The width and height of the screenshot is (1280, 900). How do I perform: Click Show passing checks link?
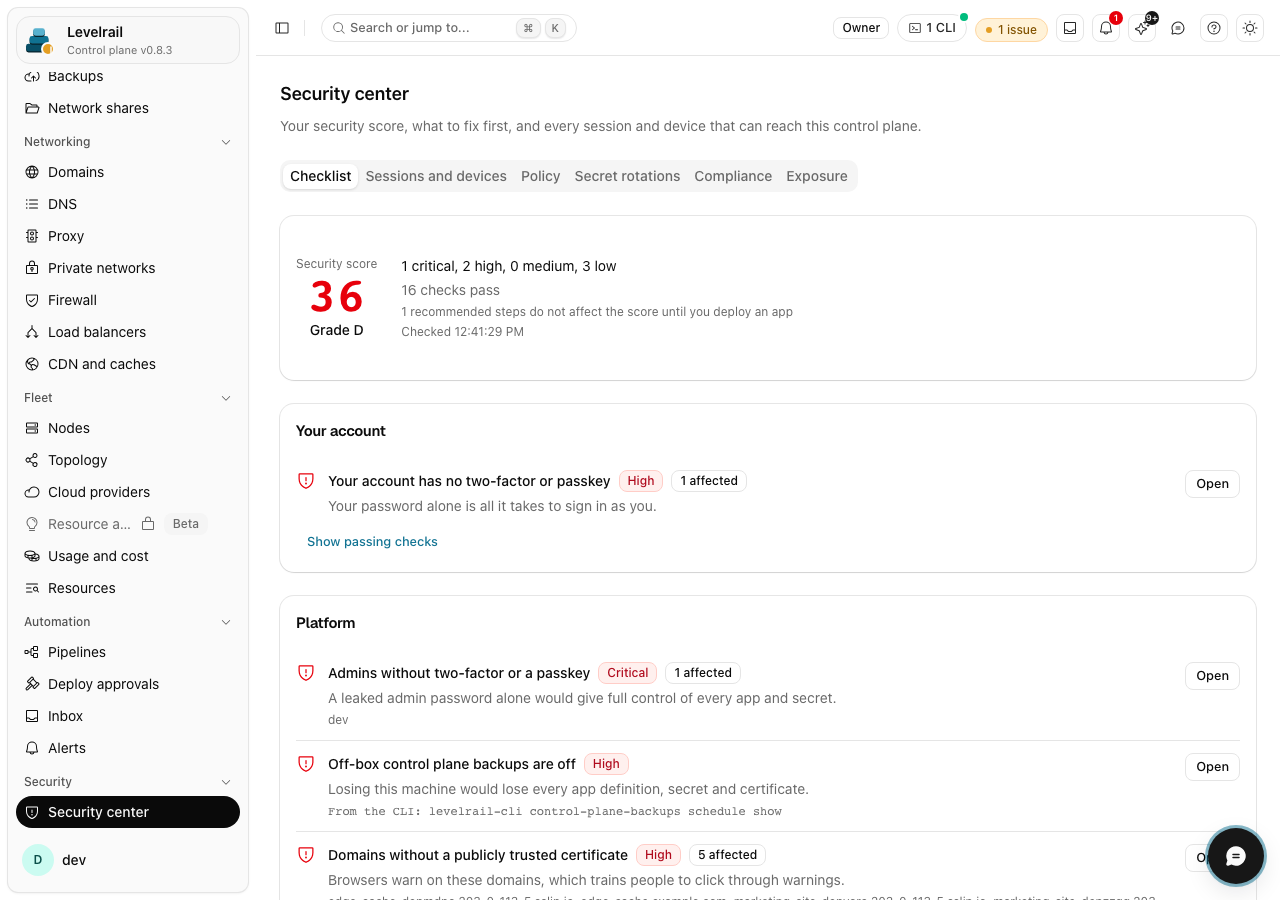372,542
